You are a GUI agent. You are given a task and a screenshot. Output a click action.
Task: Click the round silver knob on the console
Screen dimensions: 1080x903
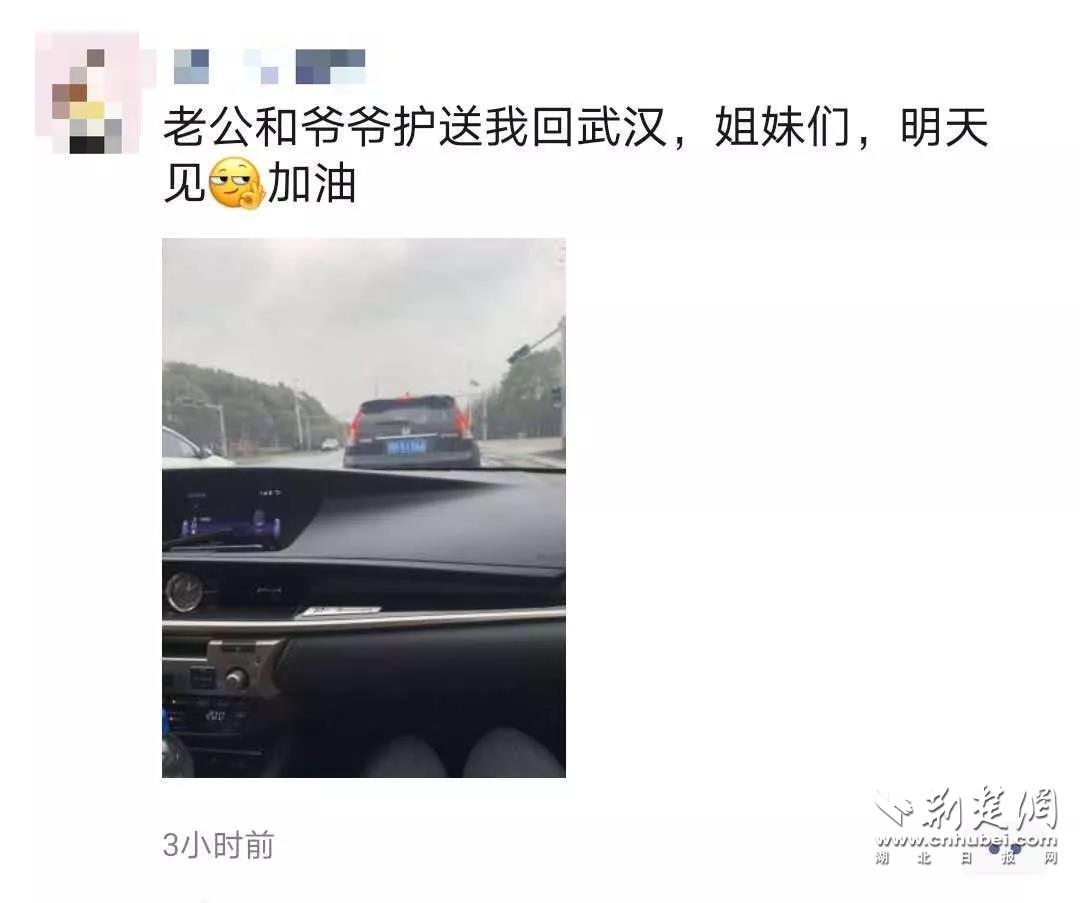point(236,679)
